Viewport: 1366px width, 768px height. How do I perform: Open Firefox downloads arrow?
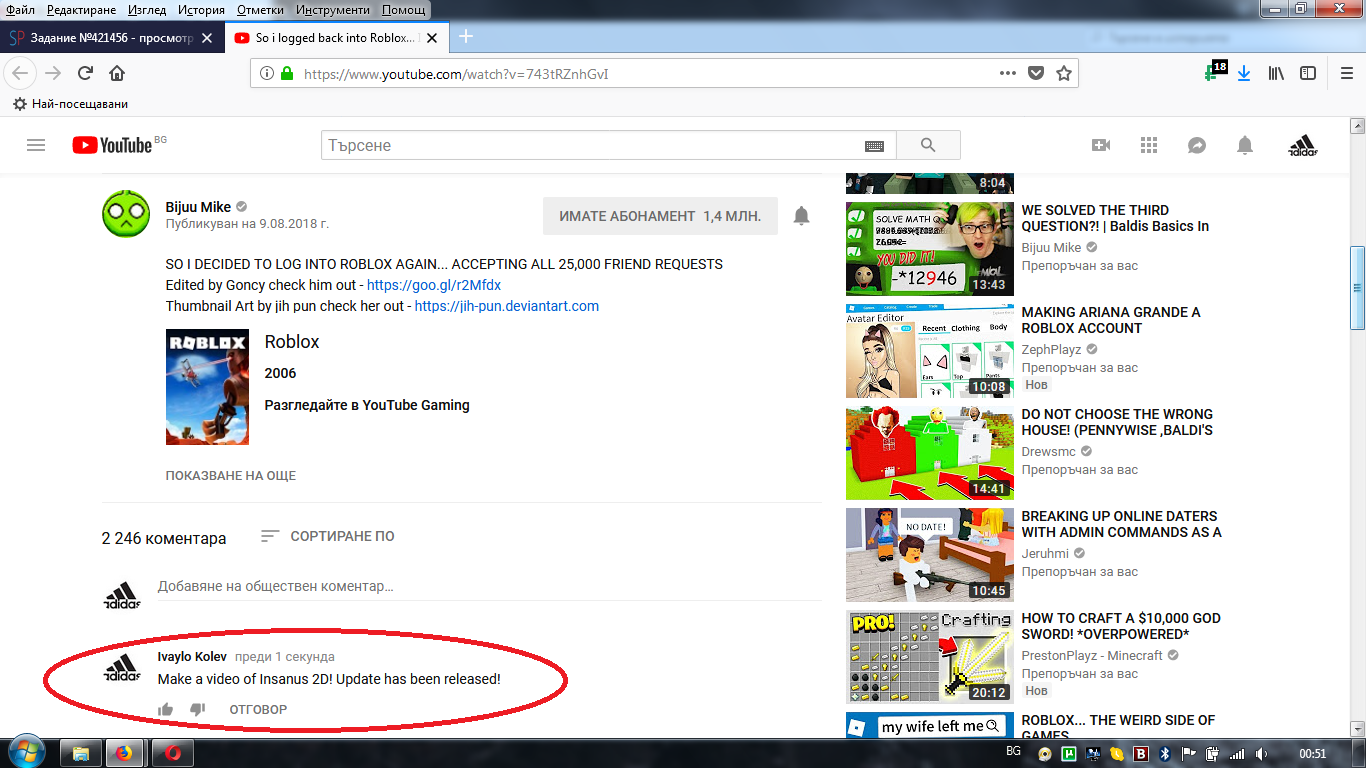click(1244, 73)
